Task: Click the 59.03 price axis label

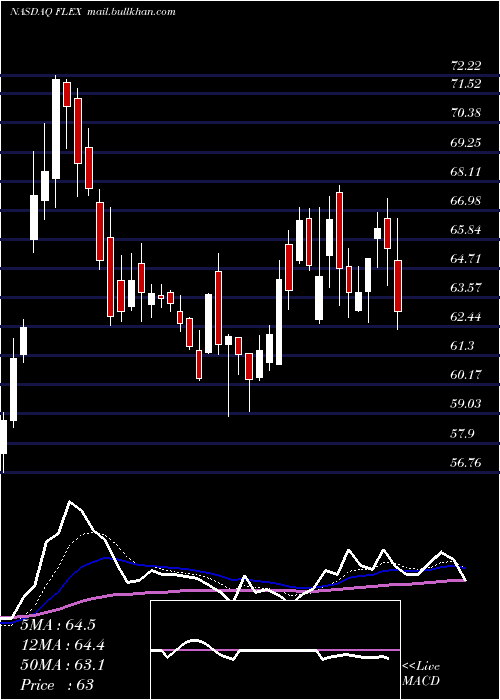Action: (466, 404)
